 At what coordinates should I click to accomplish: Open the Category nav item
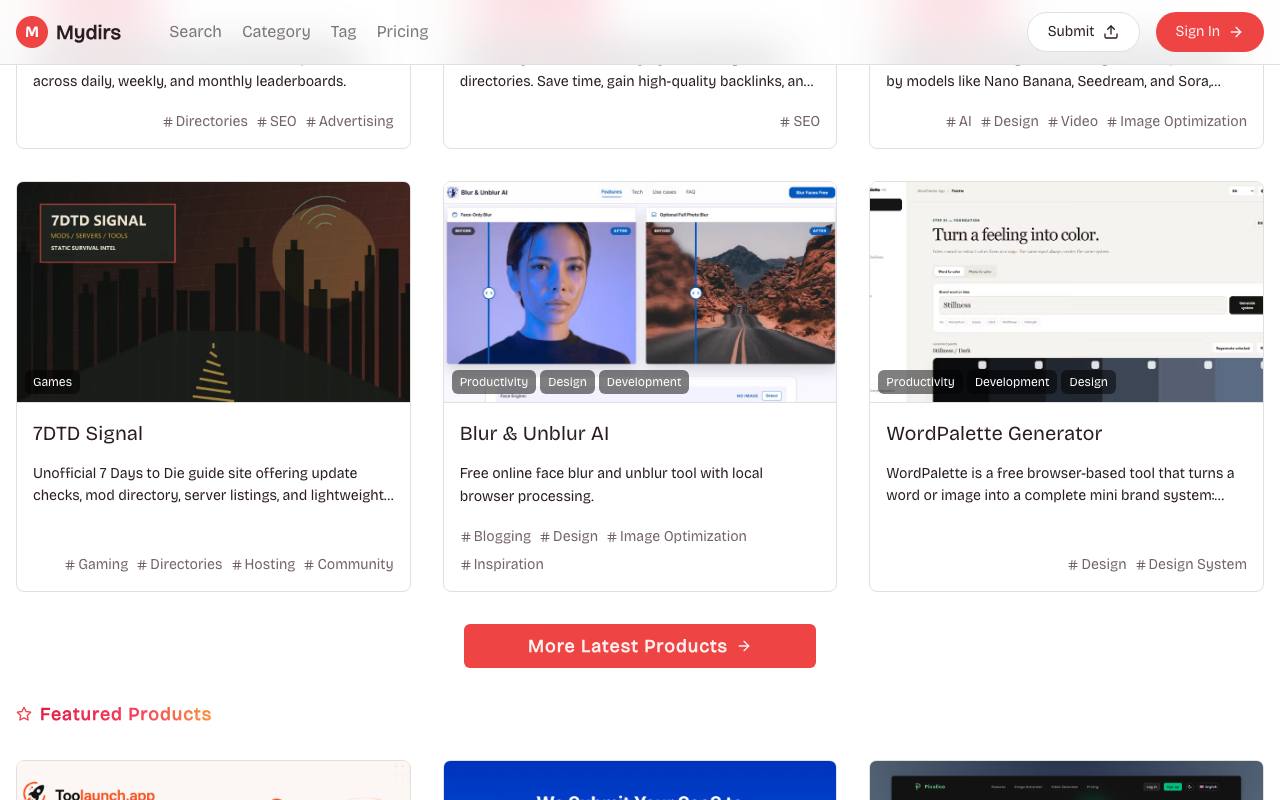pyautogui.click(x=276, y=32)
